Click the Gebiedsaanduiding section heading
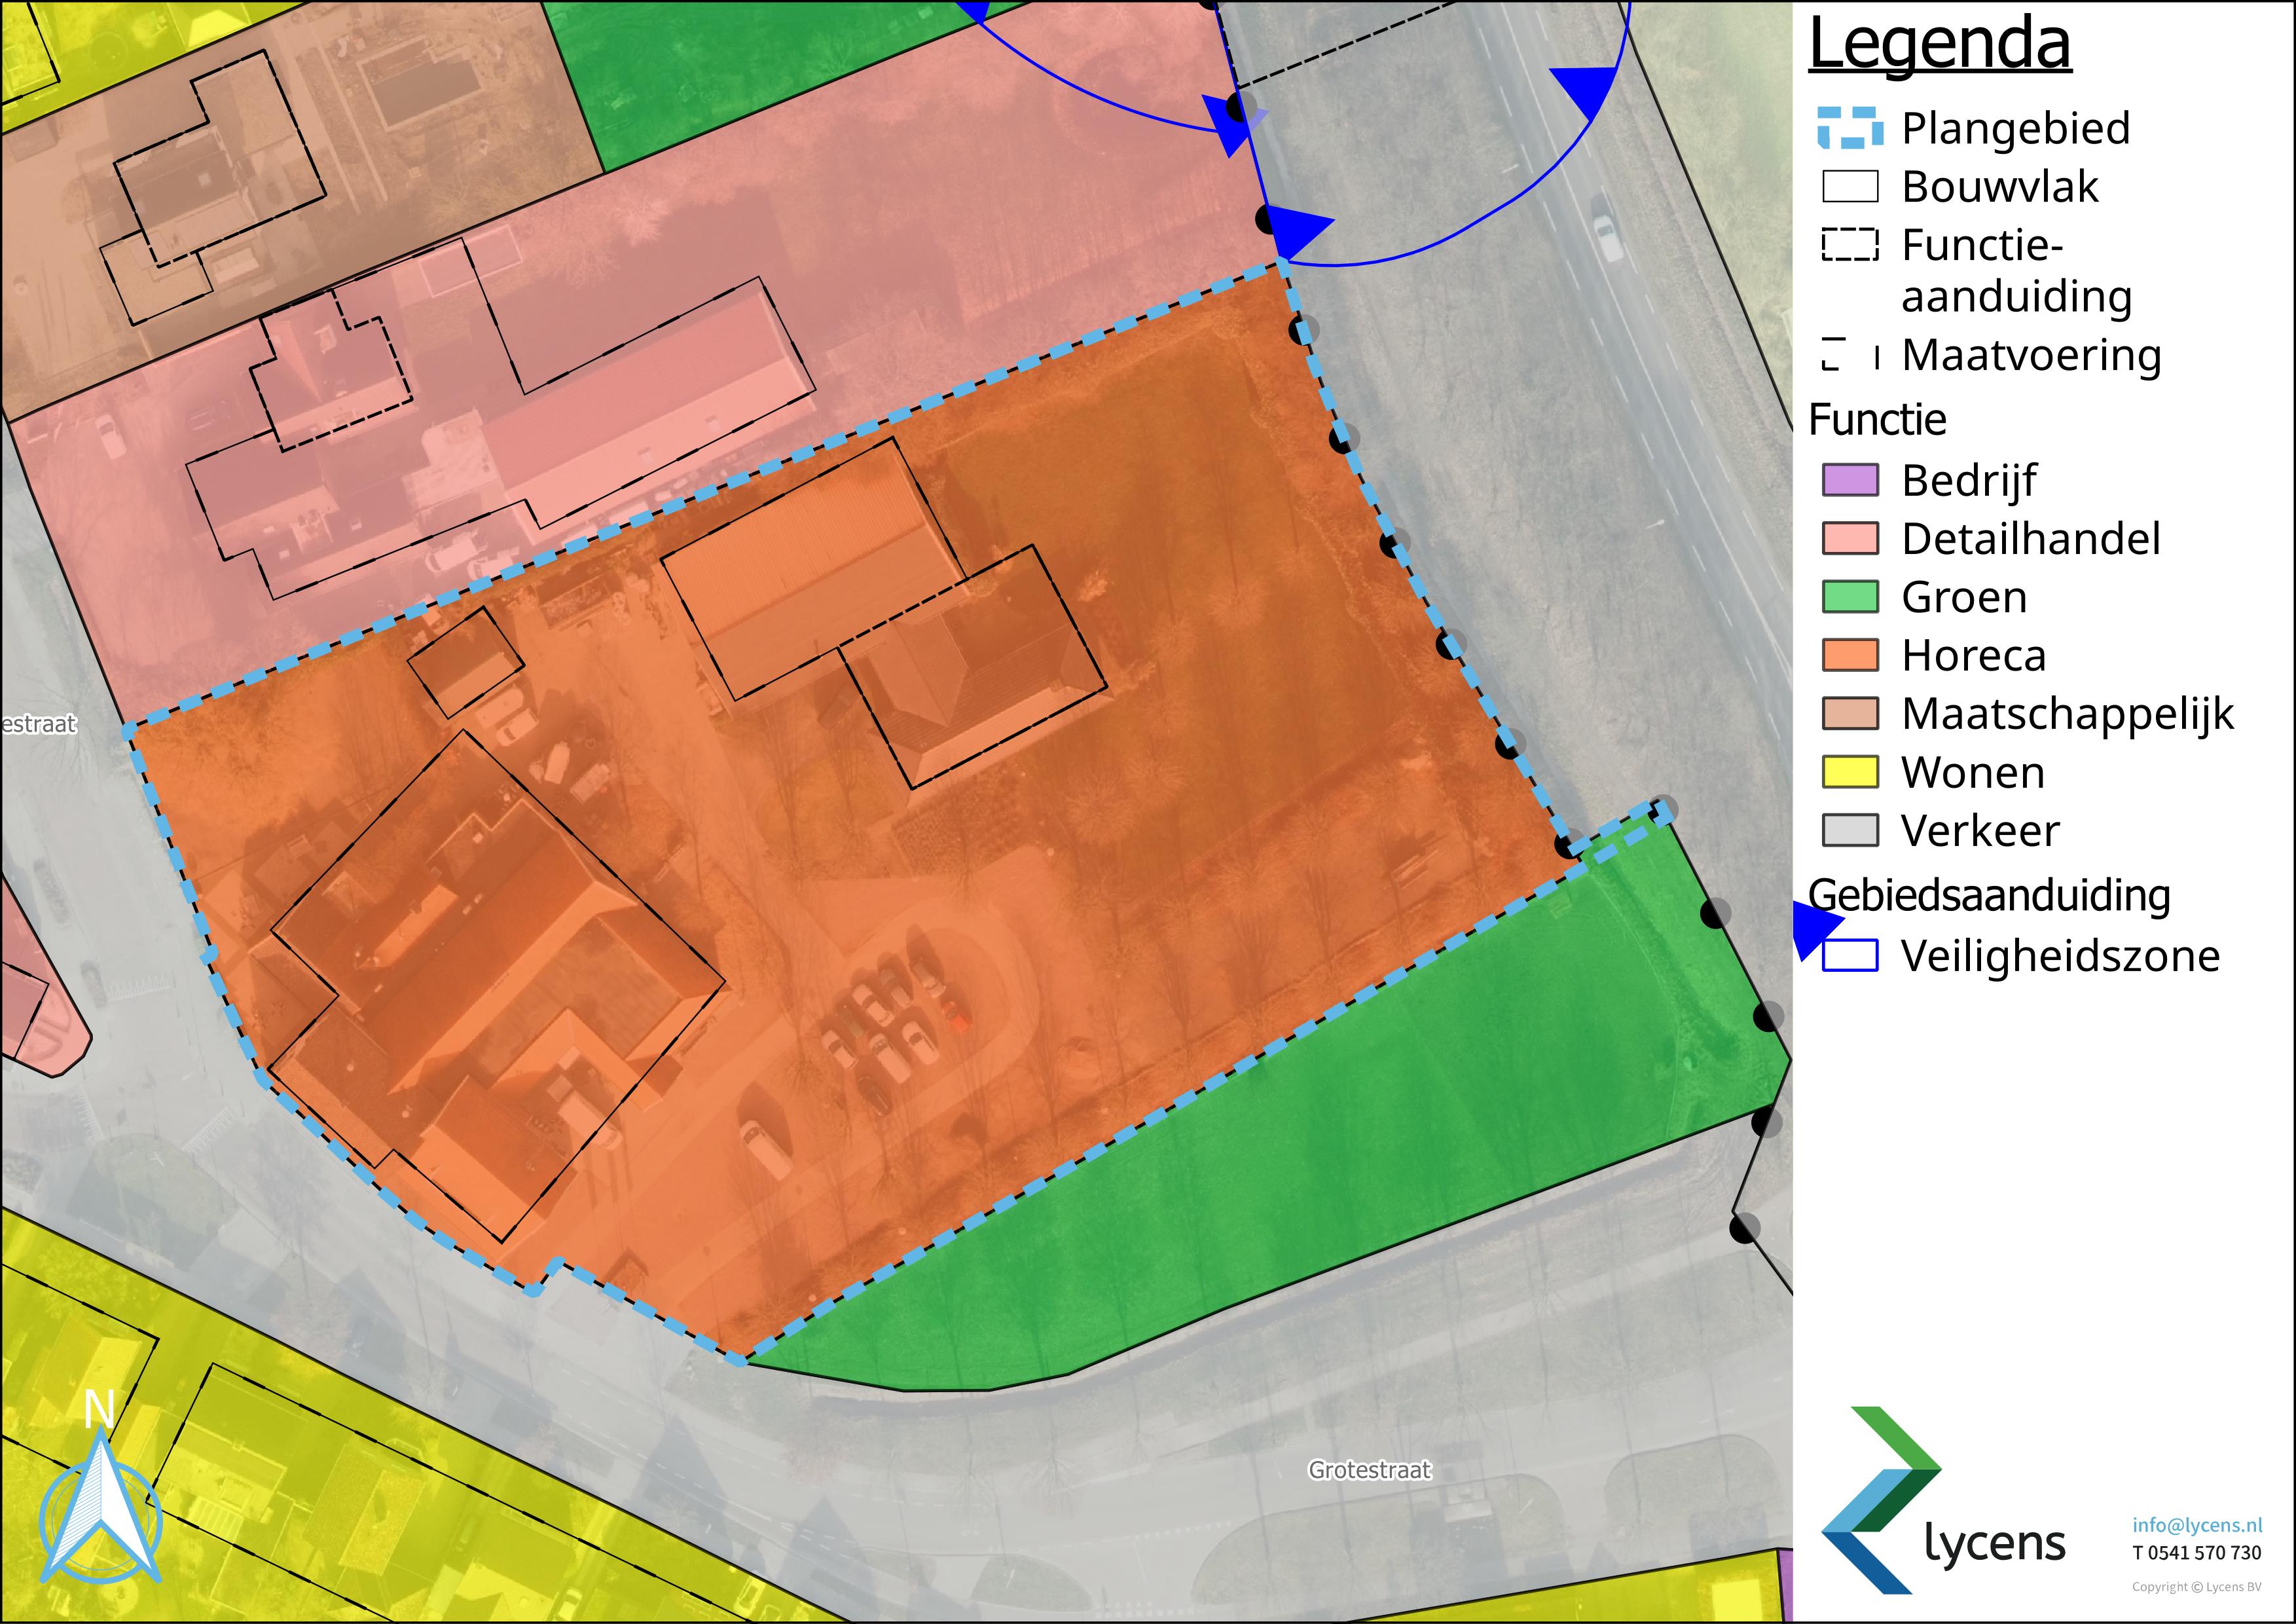Image resolution: width=2296 pixels, height=1624 pixels. (1989, 895)
